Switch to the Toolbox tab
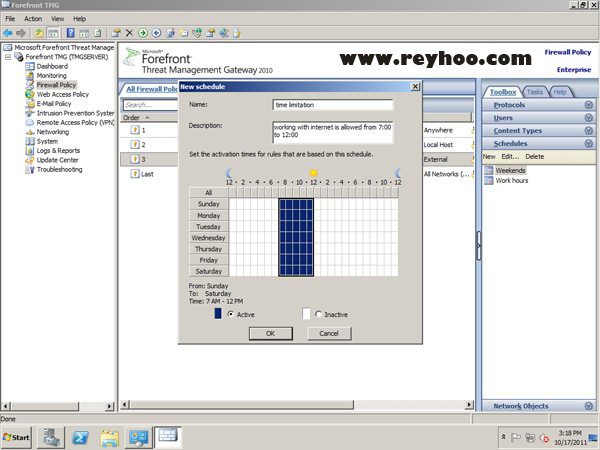The width and height of the screenshot is (600, 450). point(502,92)
